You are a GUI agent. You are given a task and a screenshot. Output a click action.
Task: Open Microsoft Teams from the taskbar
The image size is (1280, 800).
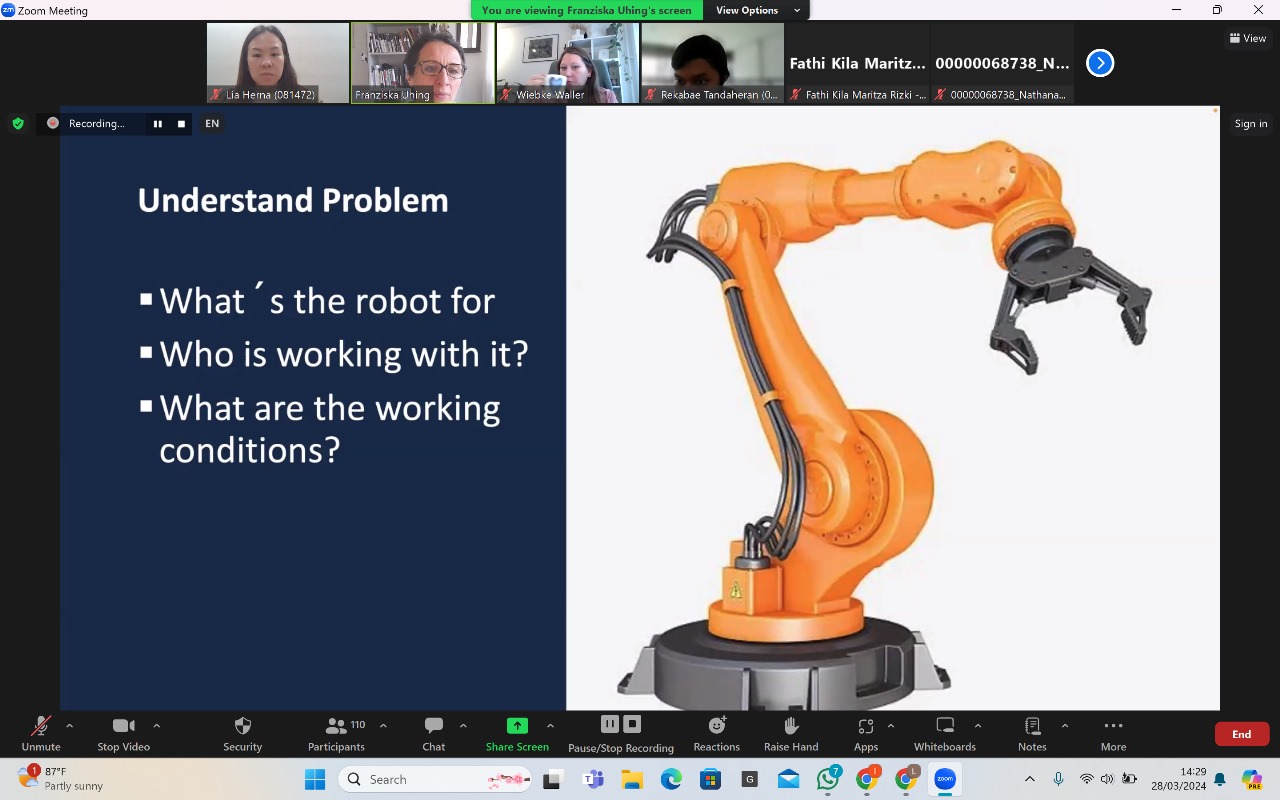coord(592,779)
